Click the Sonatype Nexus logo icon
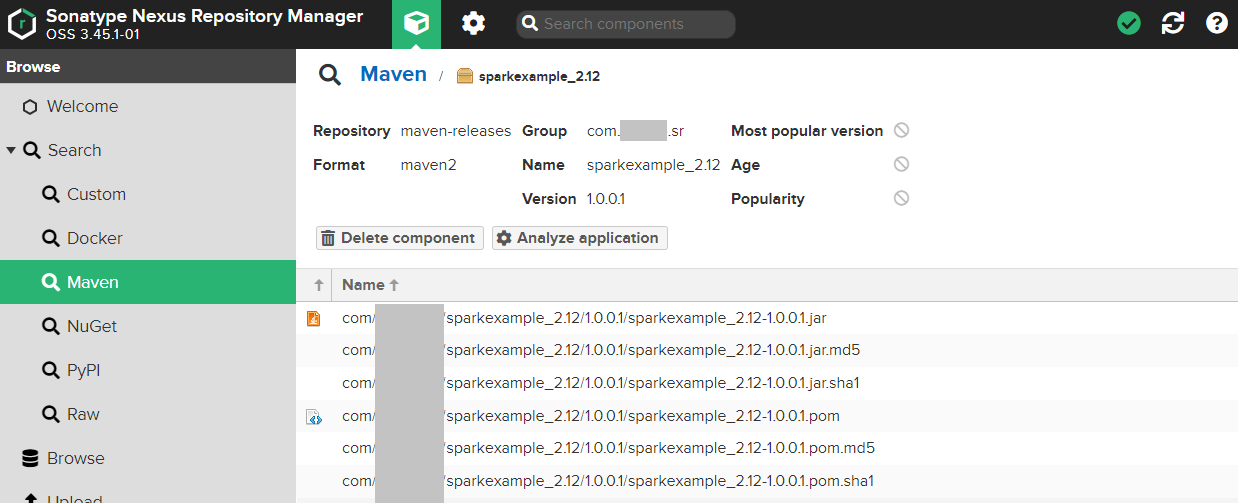Viewport: 1238px width, 503px height. [22, 24]
